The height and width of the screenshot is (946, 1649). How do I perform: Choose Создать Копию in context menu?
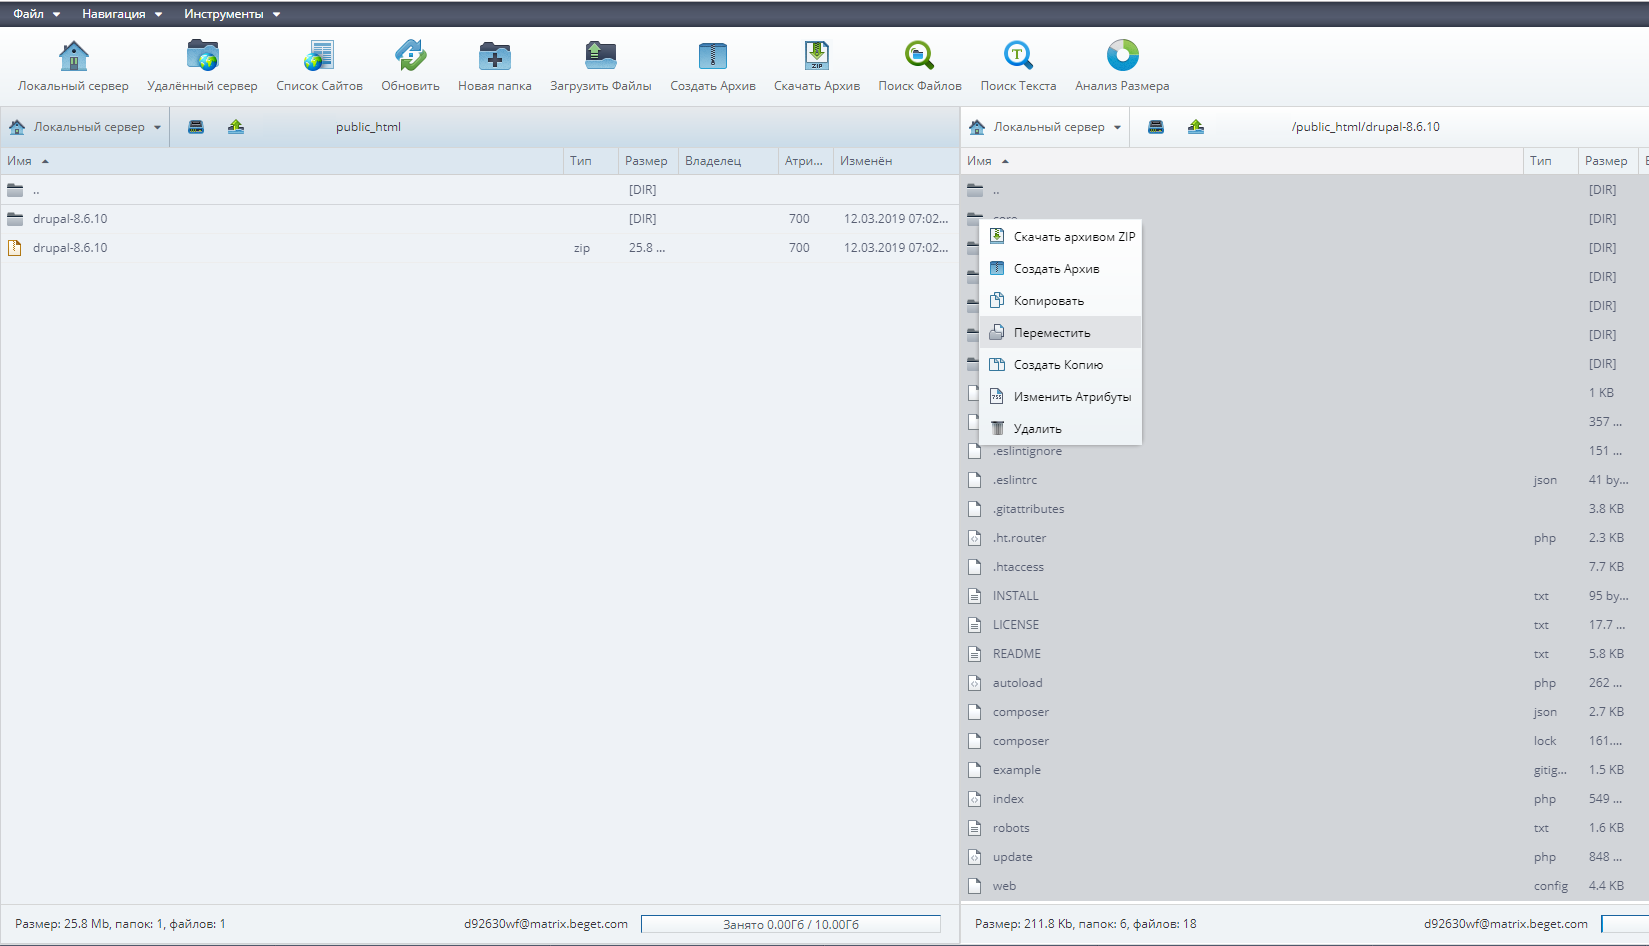tap(1061, 365)
